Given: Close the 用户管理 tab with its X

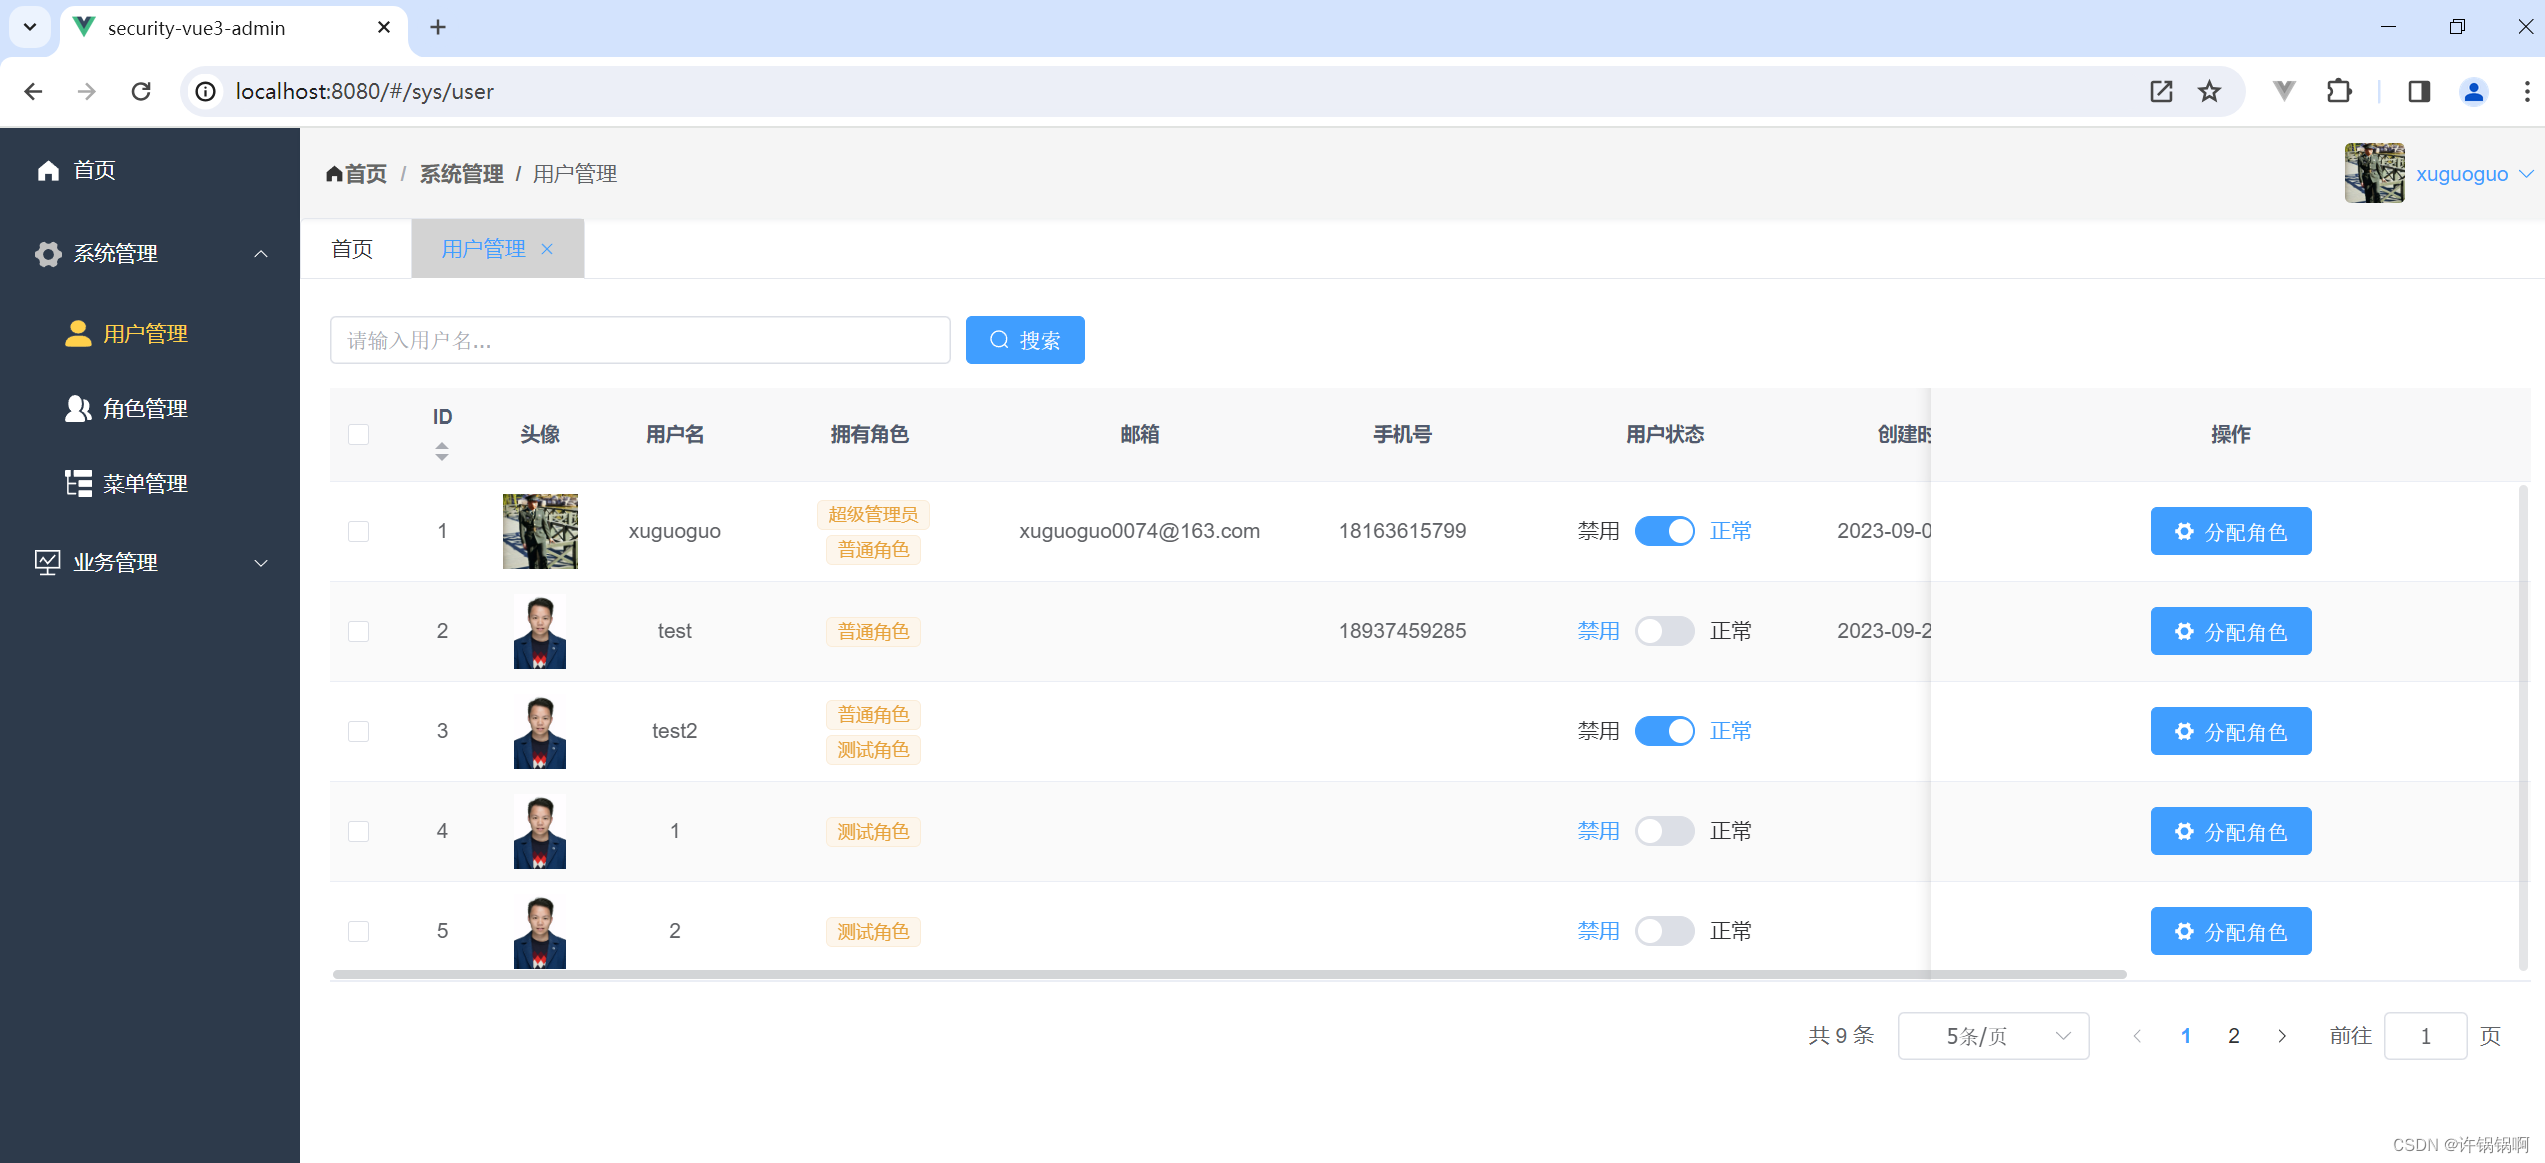Looking at the screenshot, I should [x=547, y=249].
